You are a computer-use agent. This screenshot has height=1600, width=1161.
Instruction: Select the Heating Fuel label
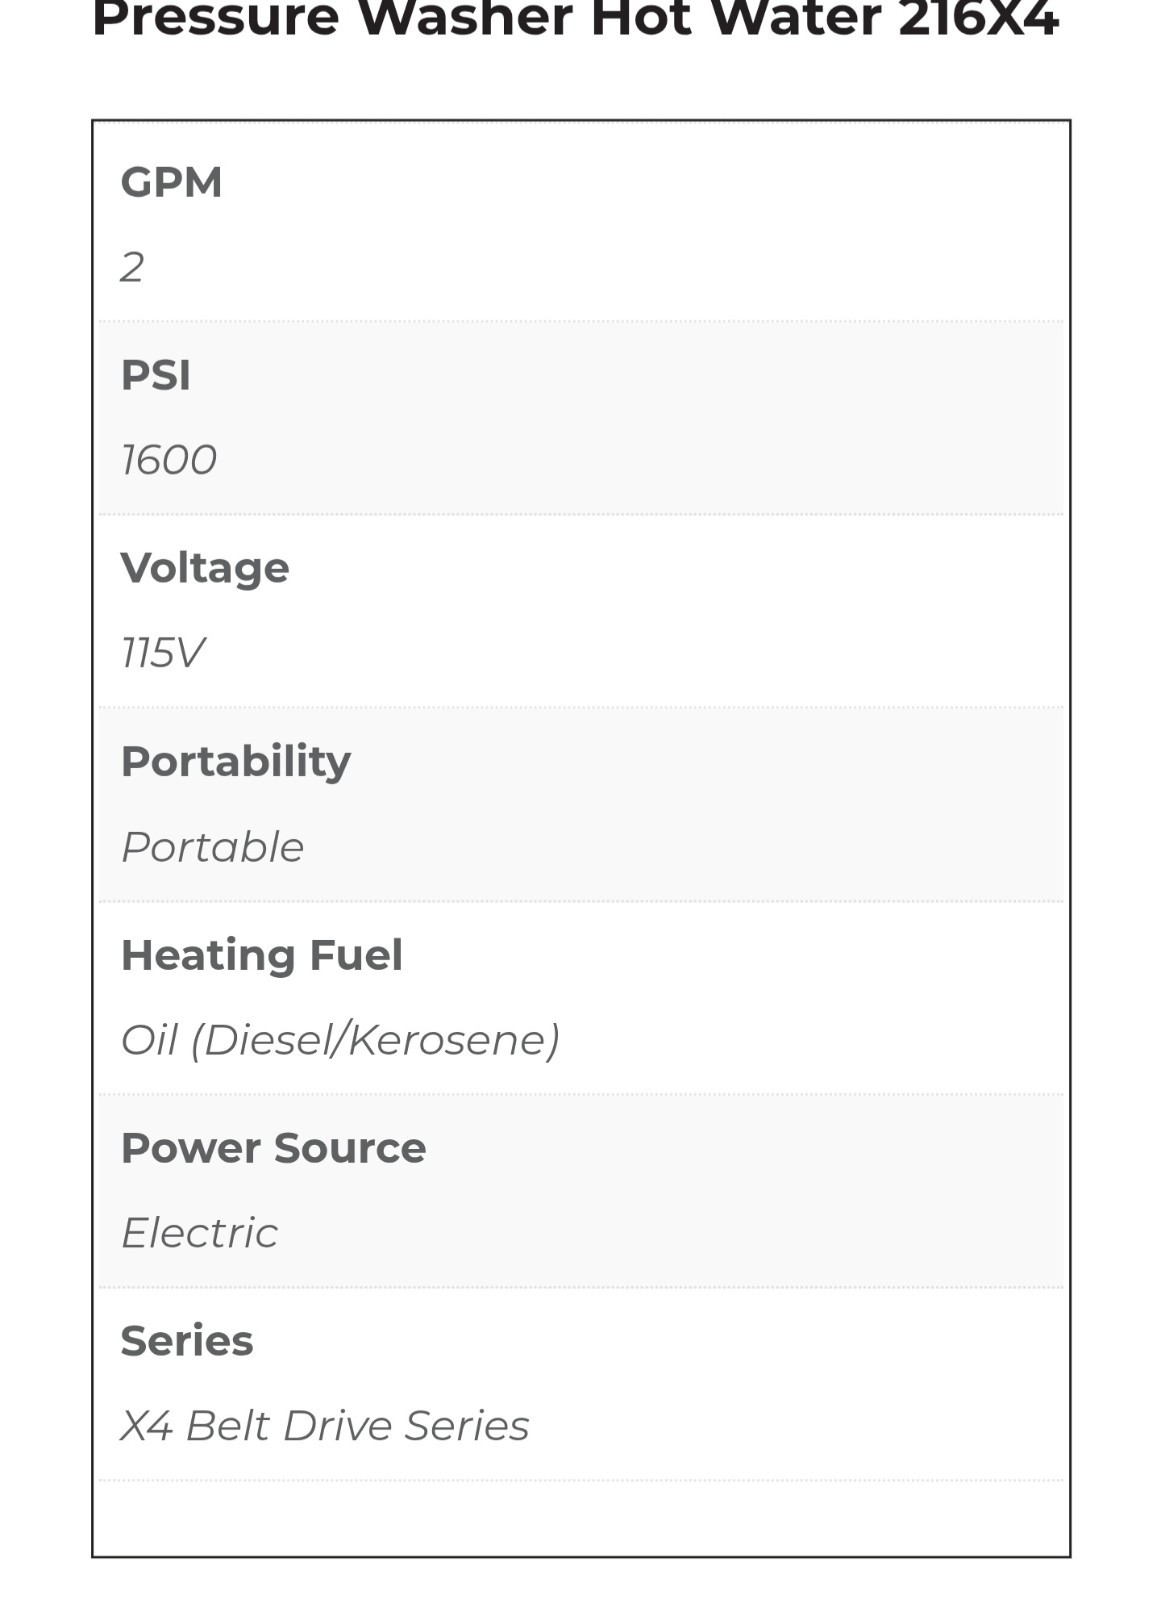coord(262,955)
